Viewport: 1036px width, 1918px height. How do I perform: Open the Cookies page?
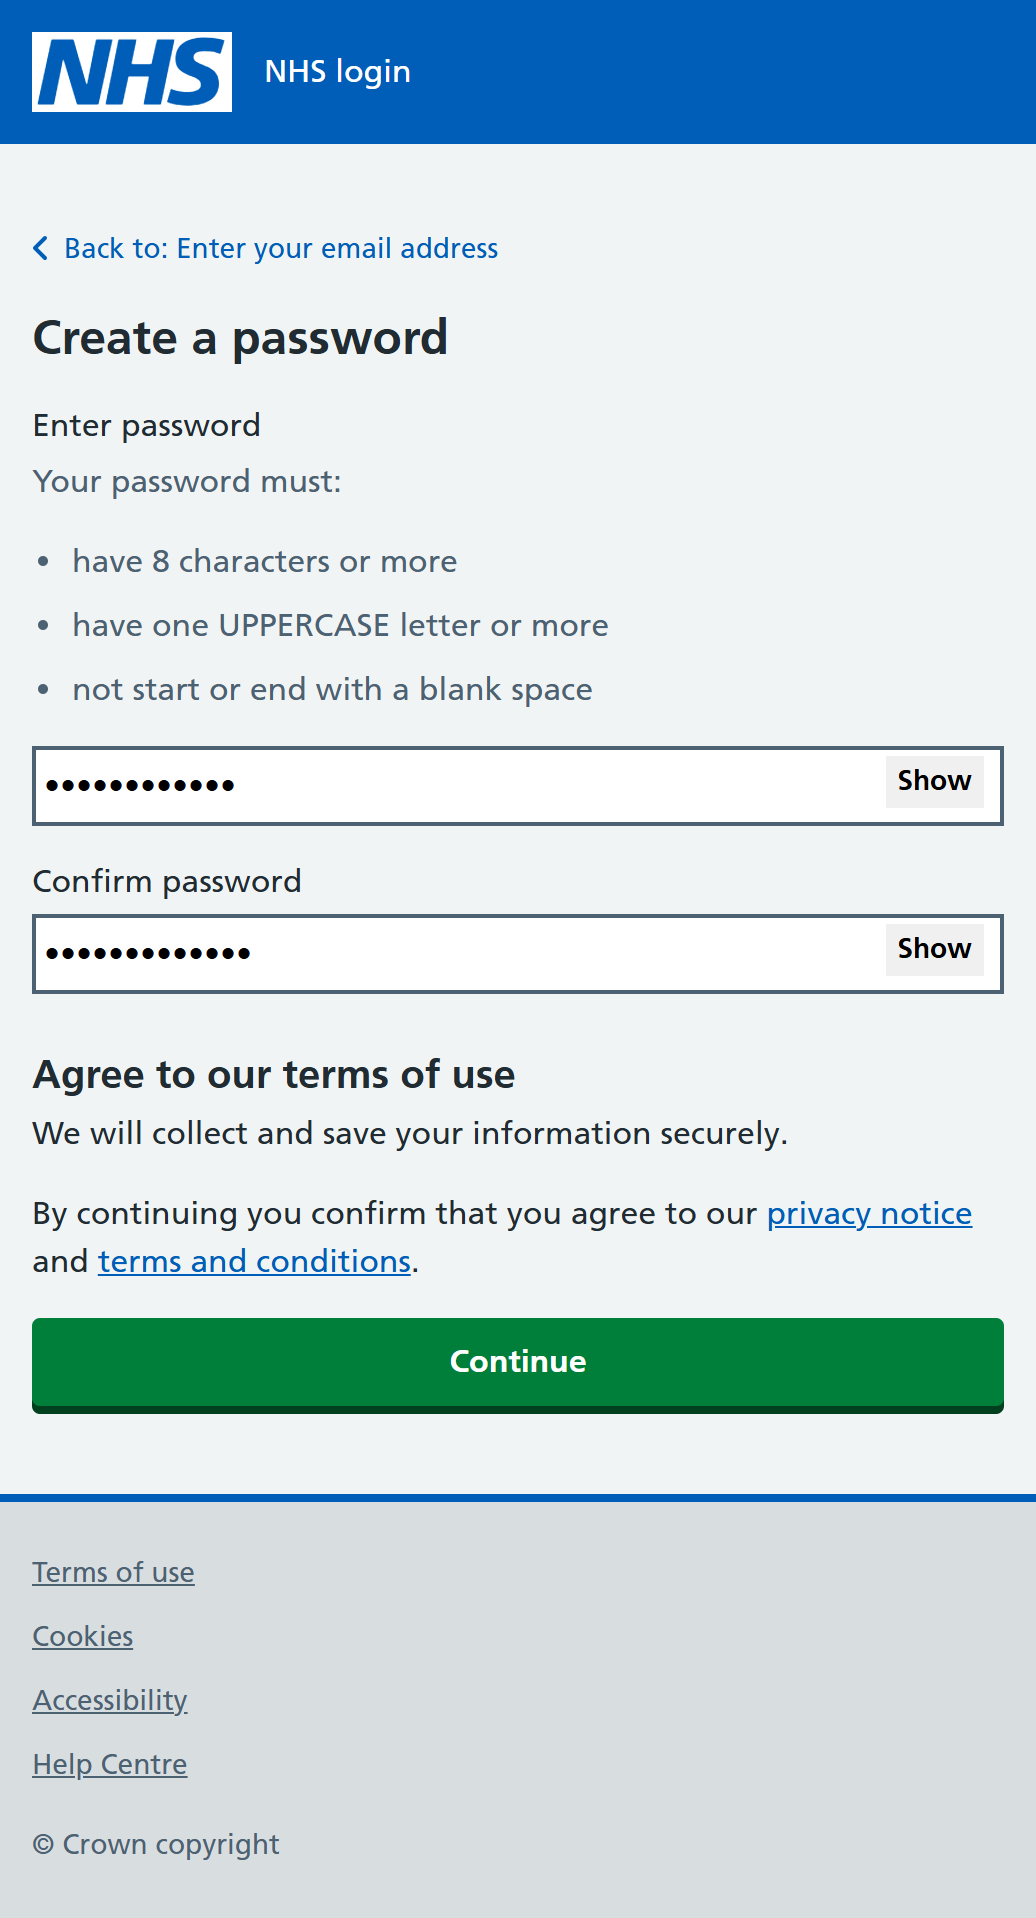(x=82, y=1636)
